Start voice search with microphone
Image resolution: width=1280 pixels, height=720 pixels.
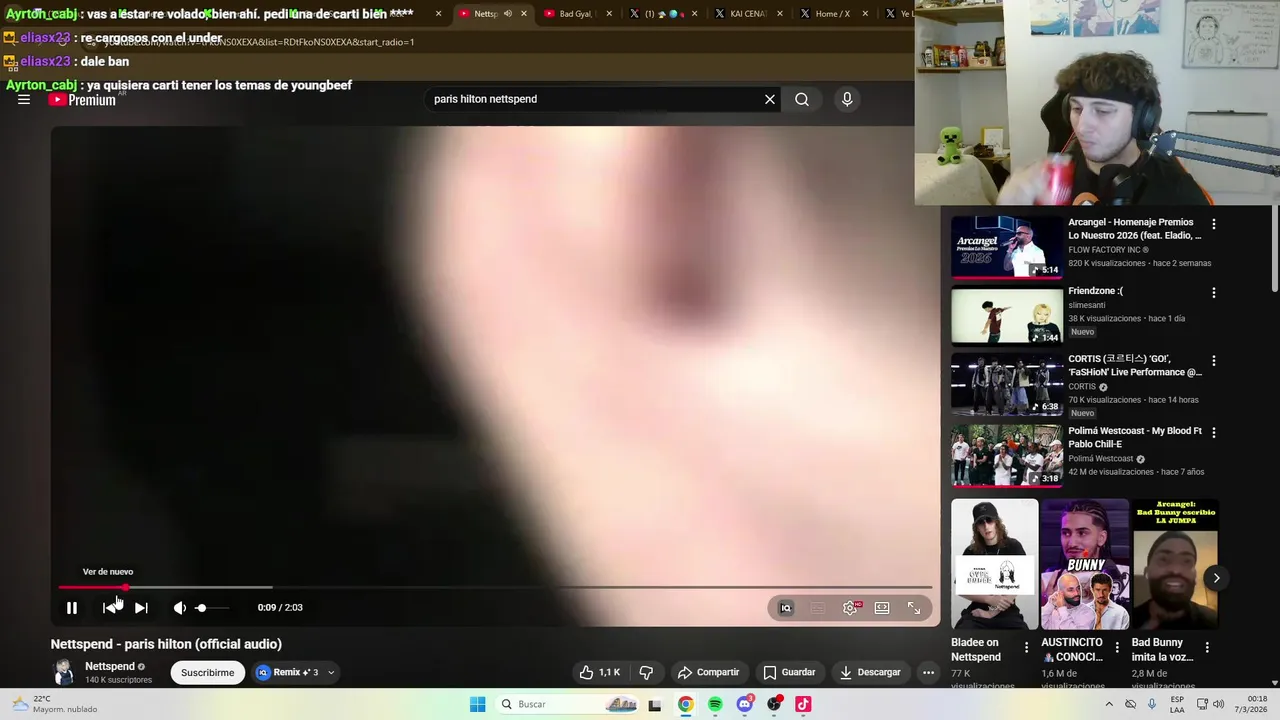(847, 99)
